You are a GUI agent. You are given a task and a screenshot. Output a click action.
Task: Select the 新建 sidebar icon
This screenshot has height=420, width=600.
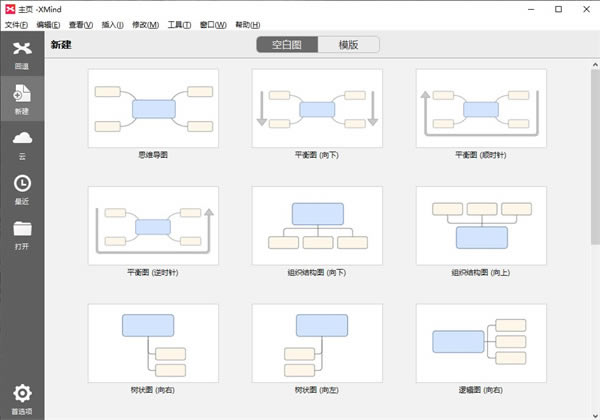[21, 95]
